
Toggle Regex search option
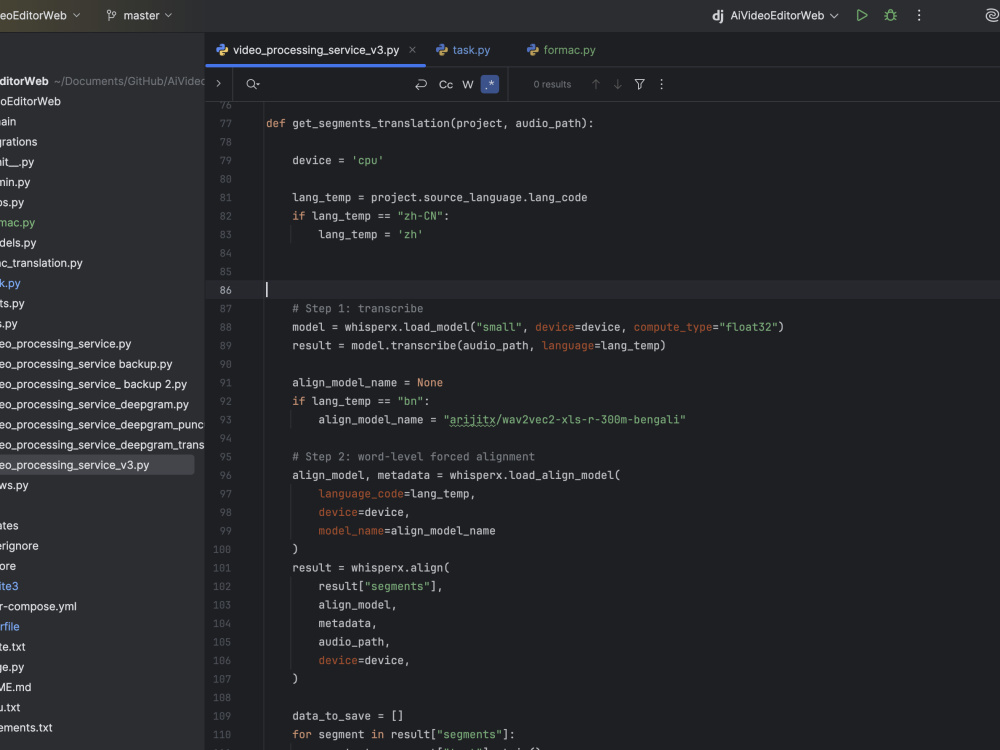click(x=490, y=84)
